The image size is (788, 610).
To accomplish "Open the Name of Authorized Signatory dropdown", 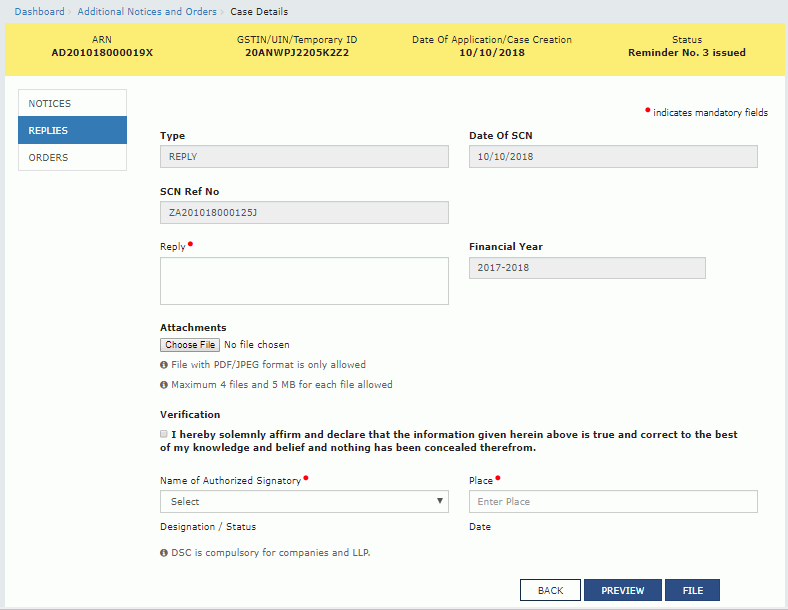I will pos(304,501).
